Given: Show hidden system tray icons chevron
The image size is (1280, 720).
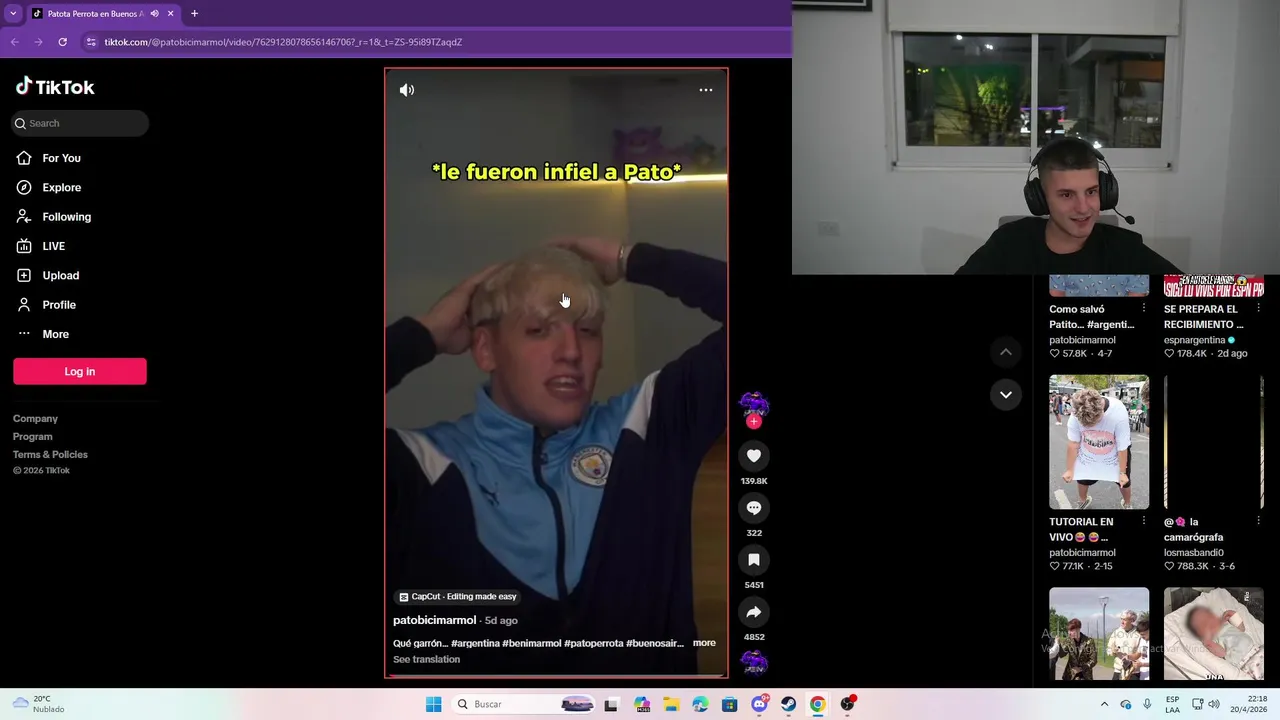Looking at the screenshot, I should [x=1104, y=704].
